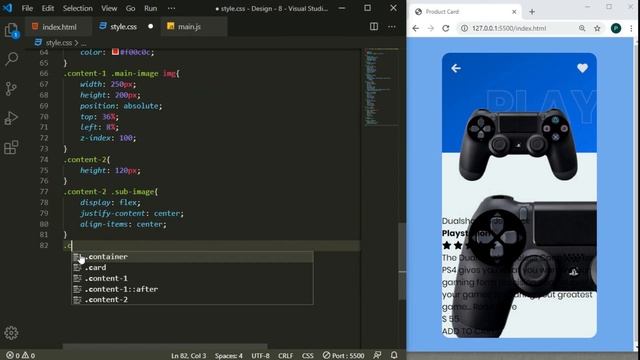640x360 pixels.
Task: Choose .content-1 autocomplete suggestion
Action: point(193,278)
